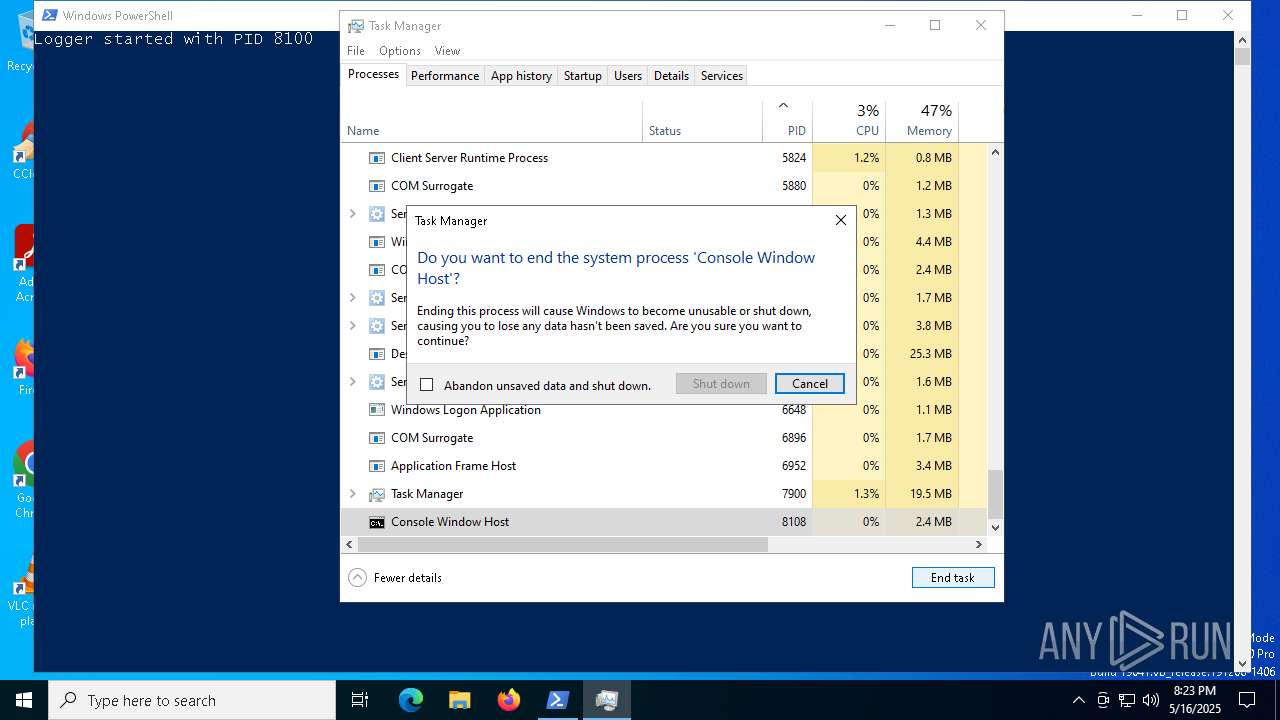Click process list scroll down arrow
The height and width of the screenshot is (720, 1280).
click(995, 527)
